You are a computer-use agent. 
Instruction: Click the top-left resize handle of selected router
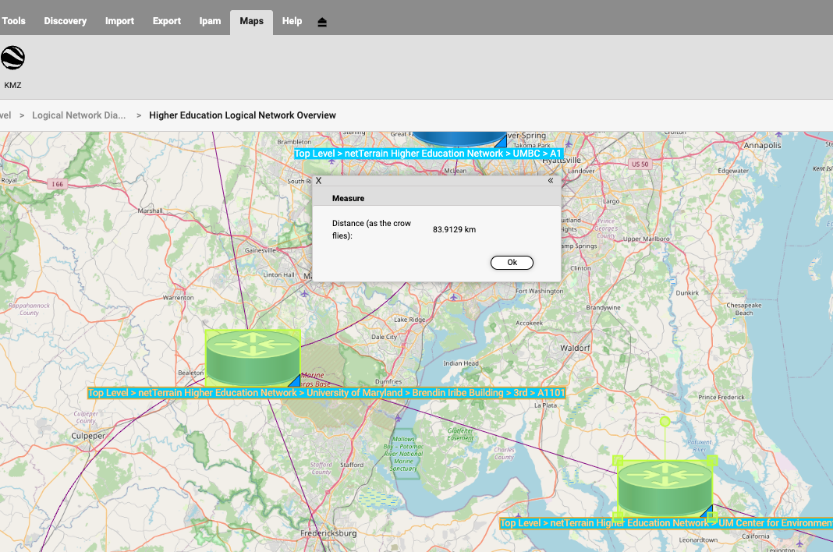[x=618, y=460]
